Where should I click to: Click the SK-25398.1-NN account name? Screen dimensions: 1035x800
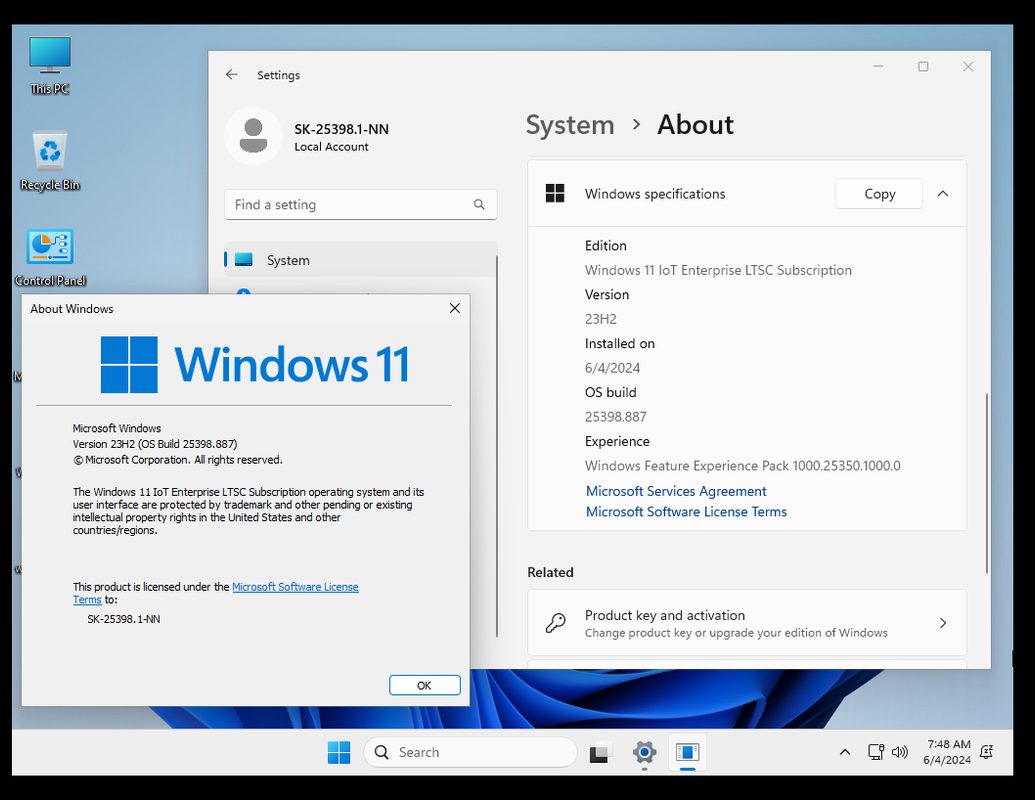[x=341, y=129]
